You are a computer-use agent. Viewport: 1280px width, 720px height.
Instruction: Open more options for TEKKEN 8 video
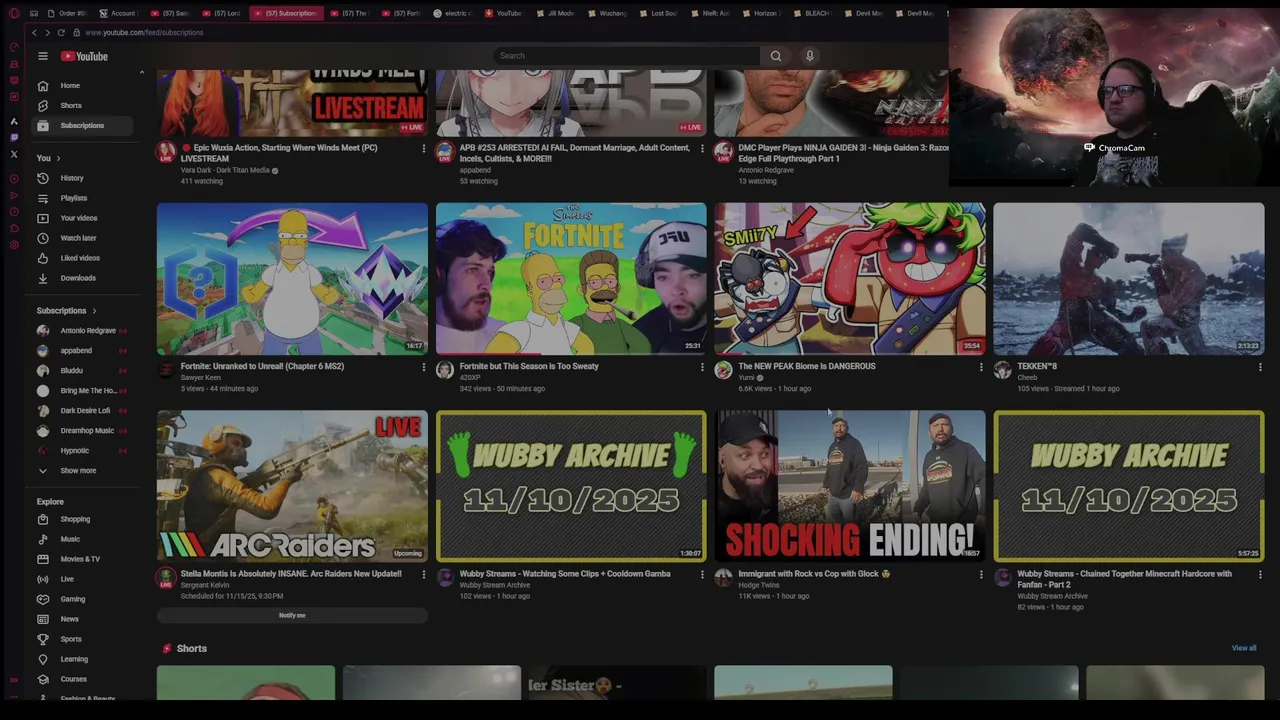click(x=1260, y=367)
